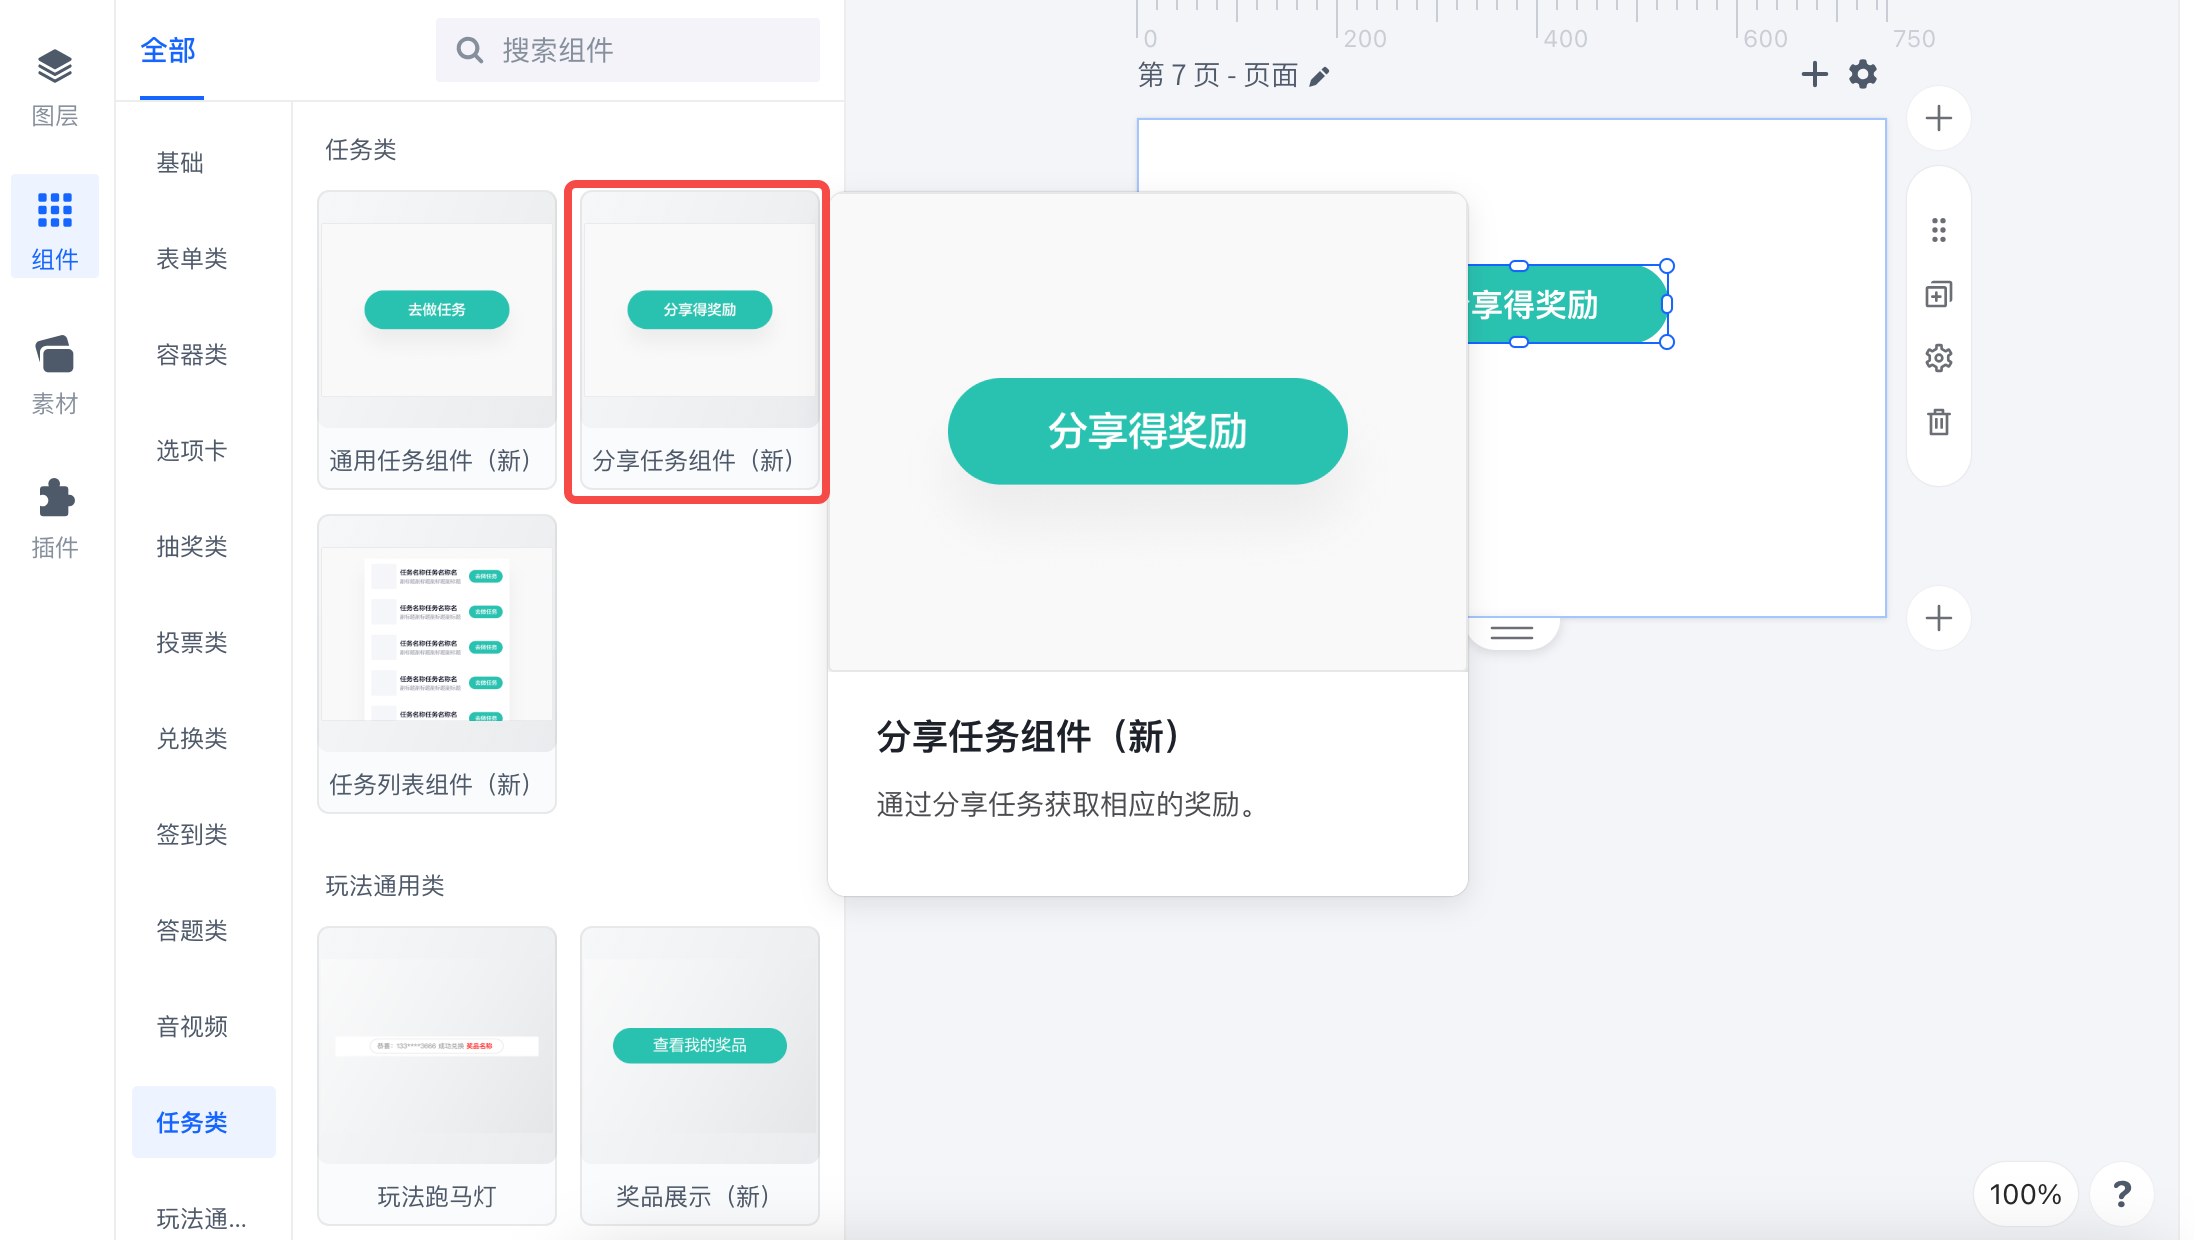This screenshot has width=2194, height=1240.
Task: Click the six-dot drag handle icon
Action: (x=1938, y=230)
